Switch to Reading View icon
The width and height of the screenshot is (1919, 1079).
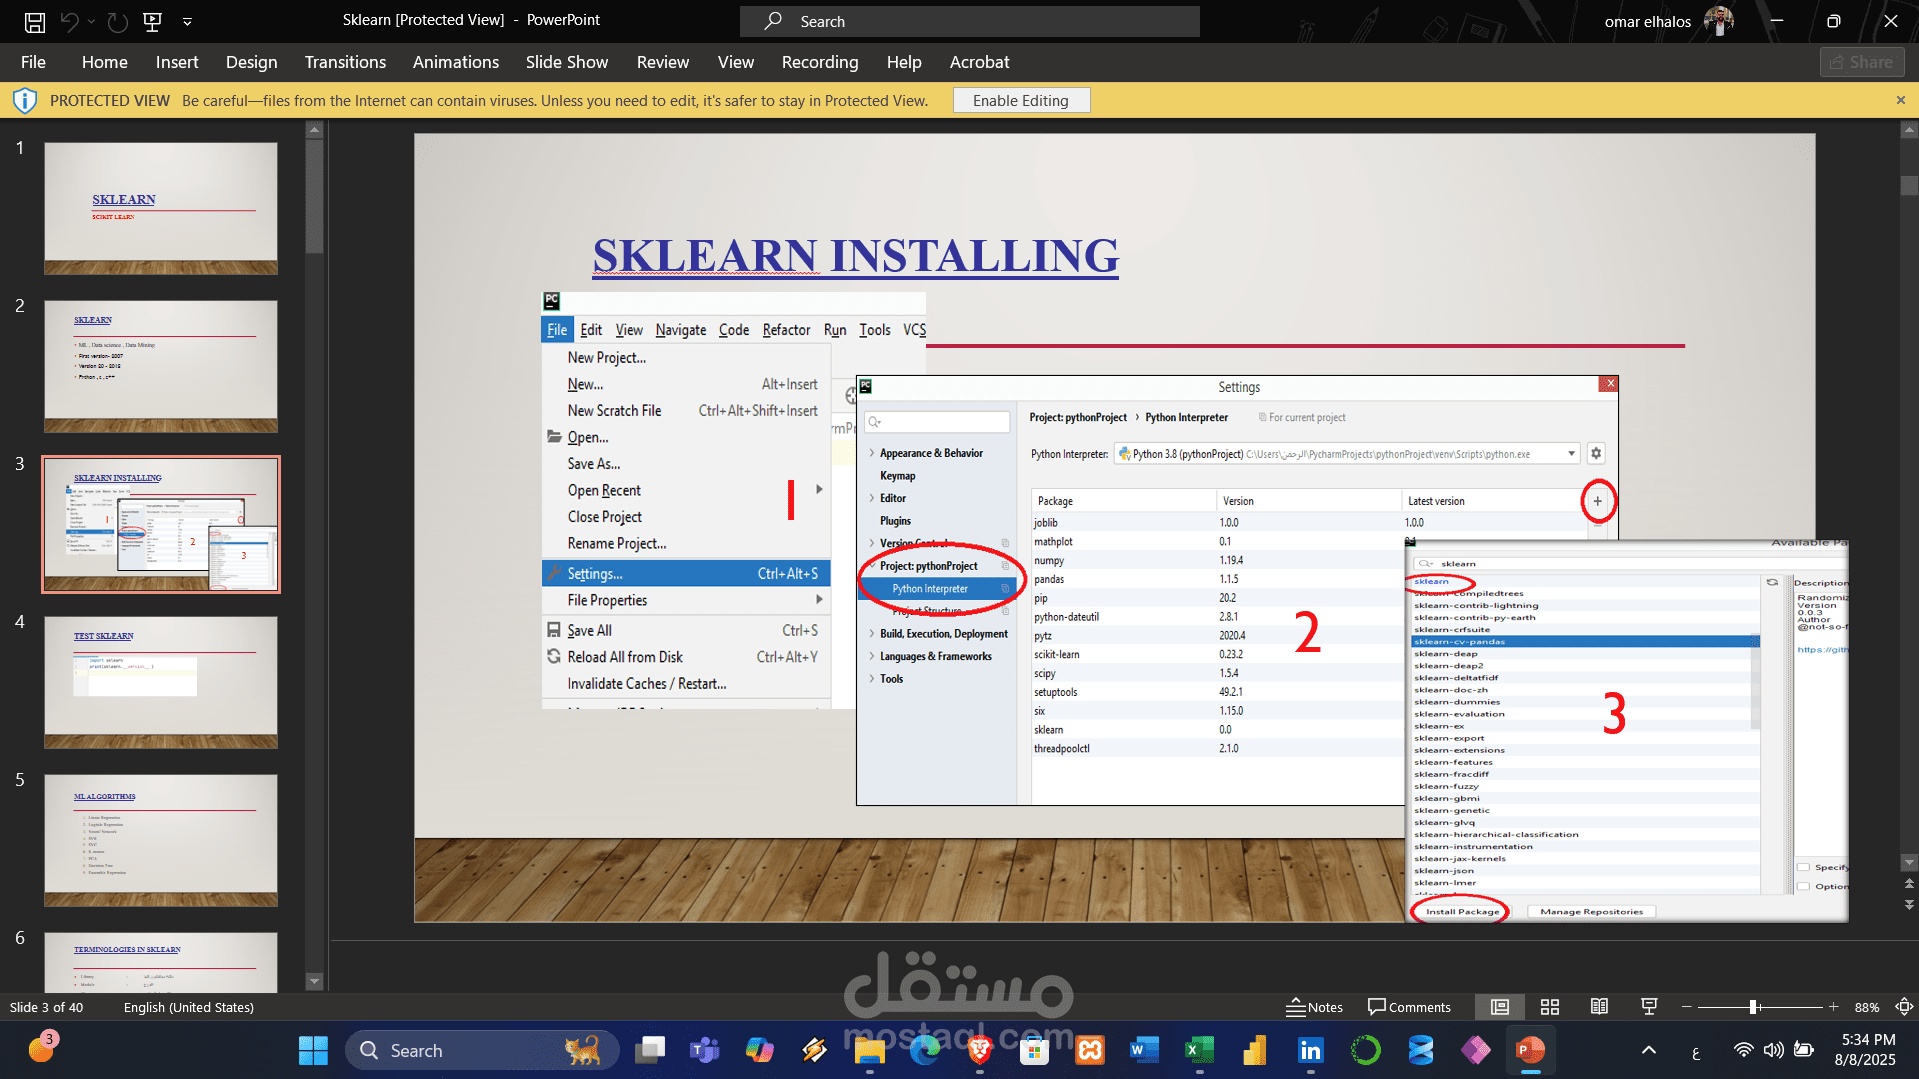coord(1599,1007)
